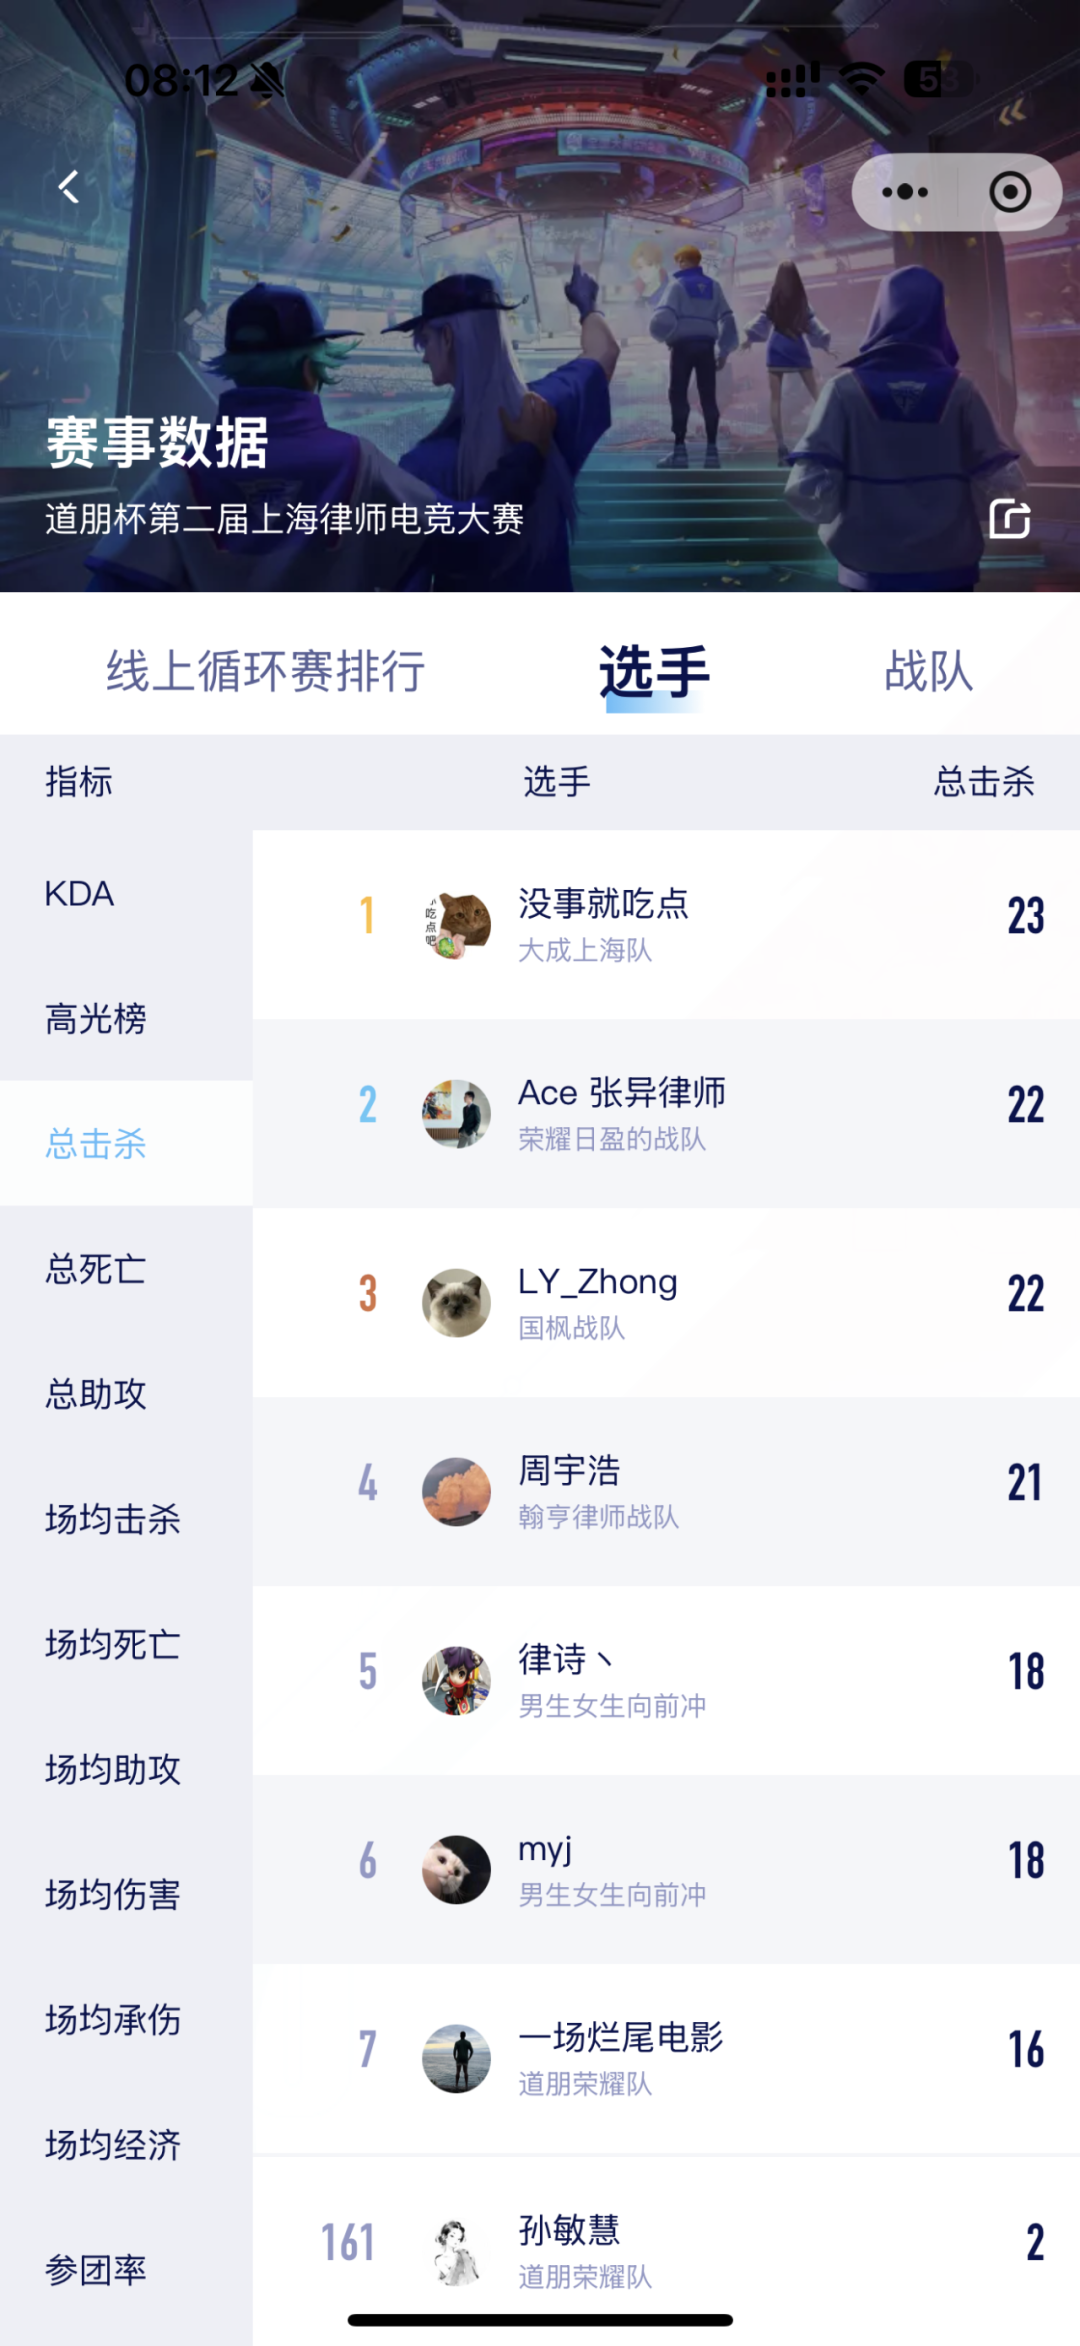Choose 场均经济 in the metric list
Viewport: 1080px width, 2346px height.
(113, 2145)
